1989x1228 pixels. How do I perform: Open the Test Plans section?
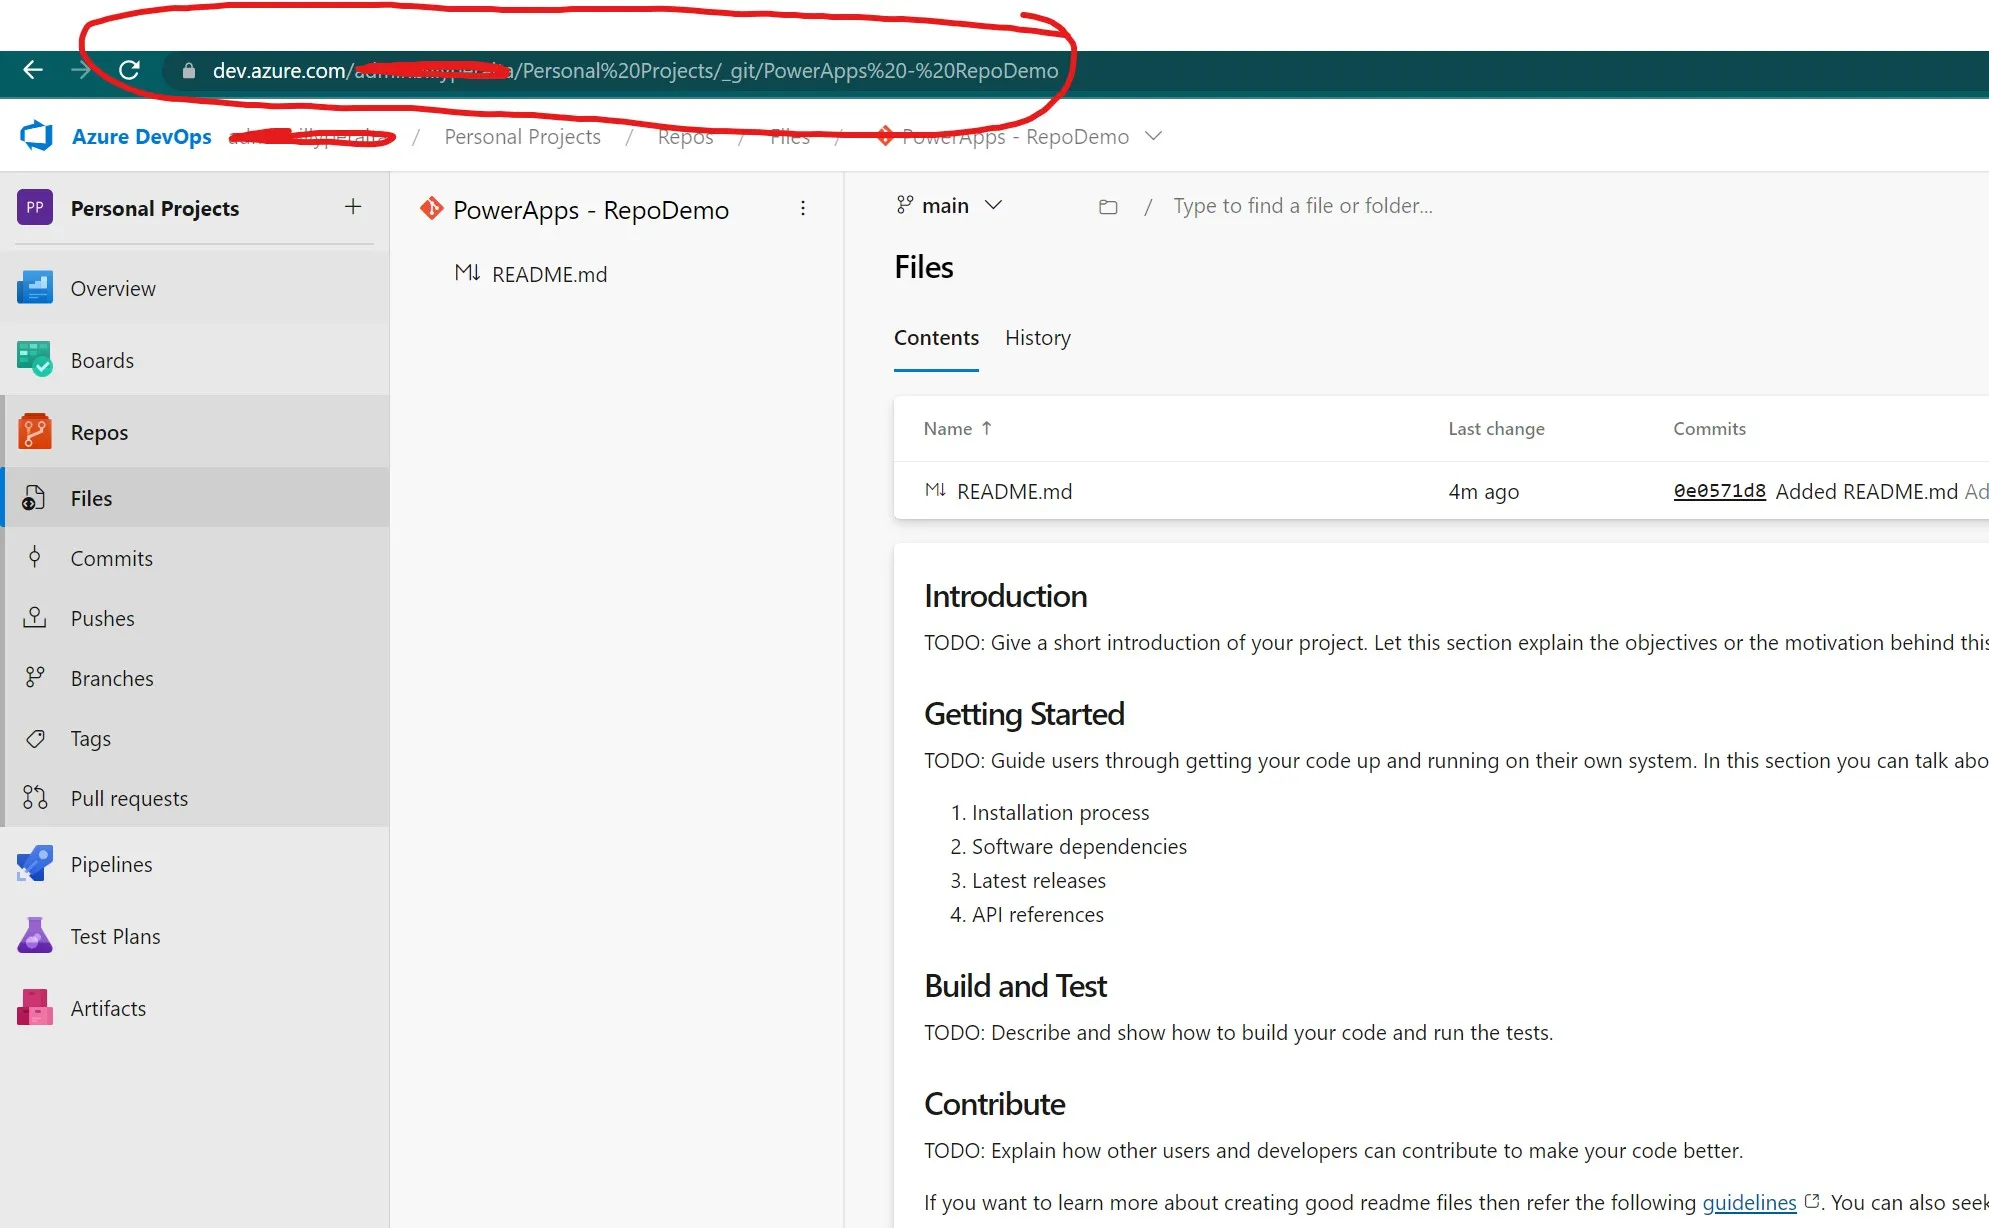[x=115, y=936]
